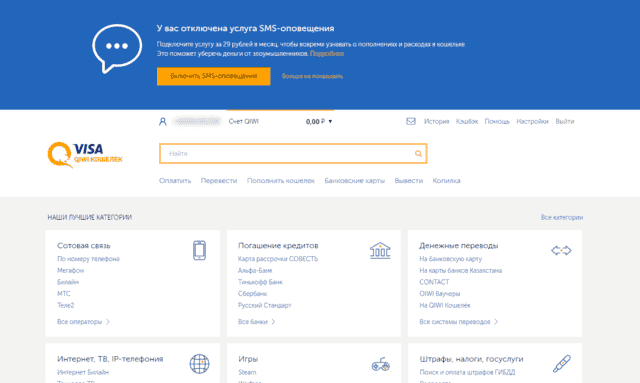Image resolution: width=640 pixels, height=383 pixels.
Task: Click the gamepad icon in Игры card
Action: click(x=380, y=364)
